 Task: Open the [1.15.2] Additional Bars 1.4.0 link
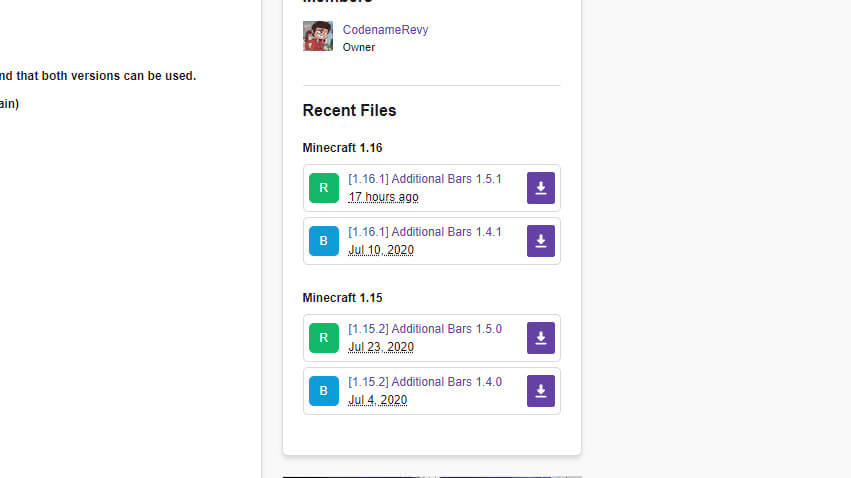(425, 382)
